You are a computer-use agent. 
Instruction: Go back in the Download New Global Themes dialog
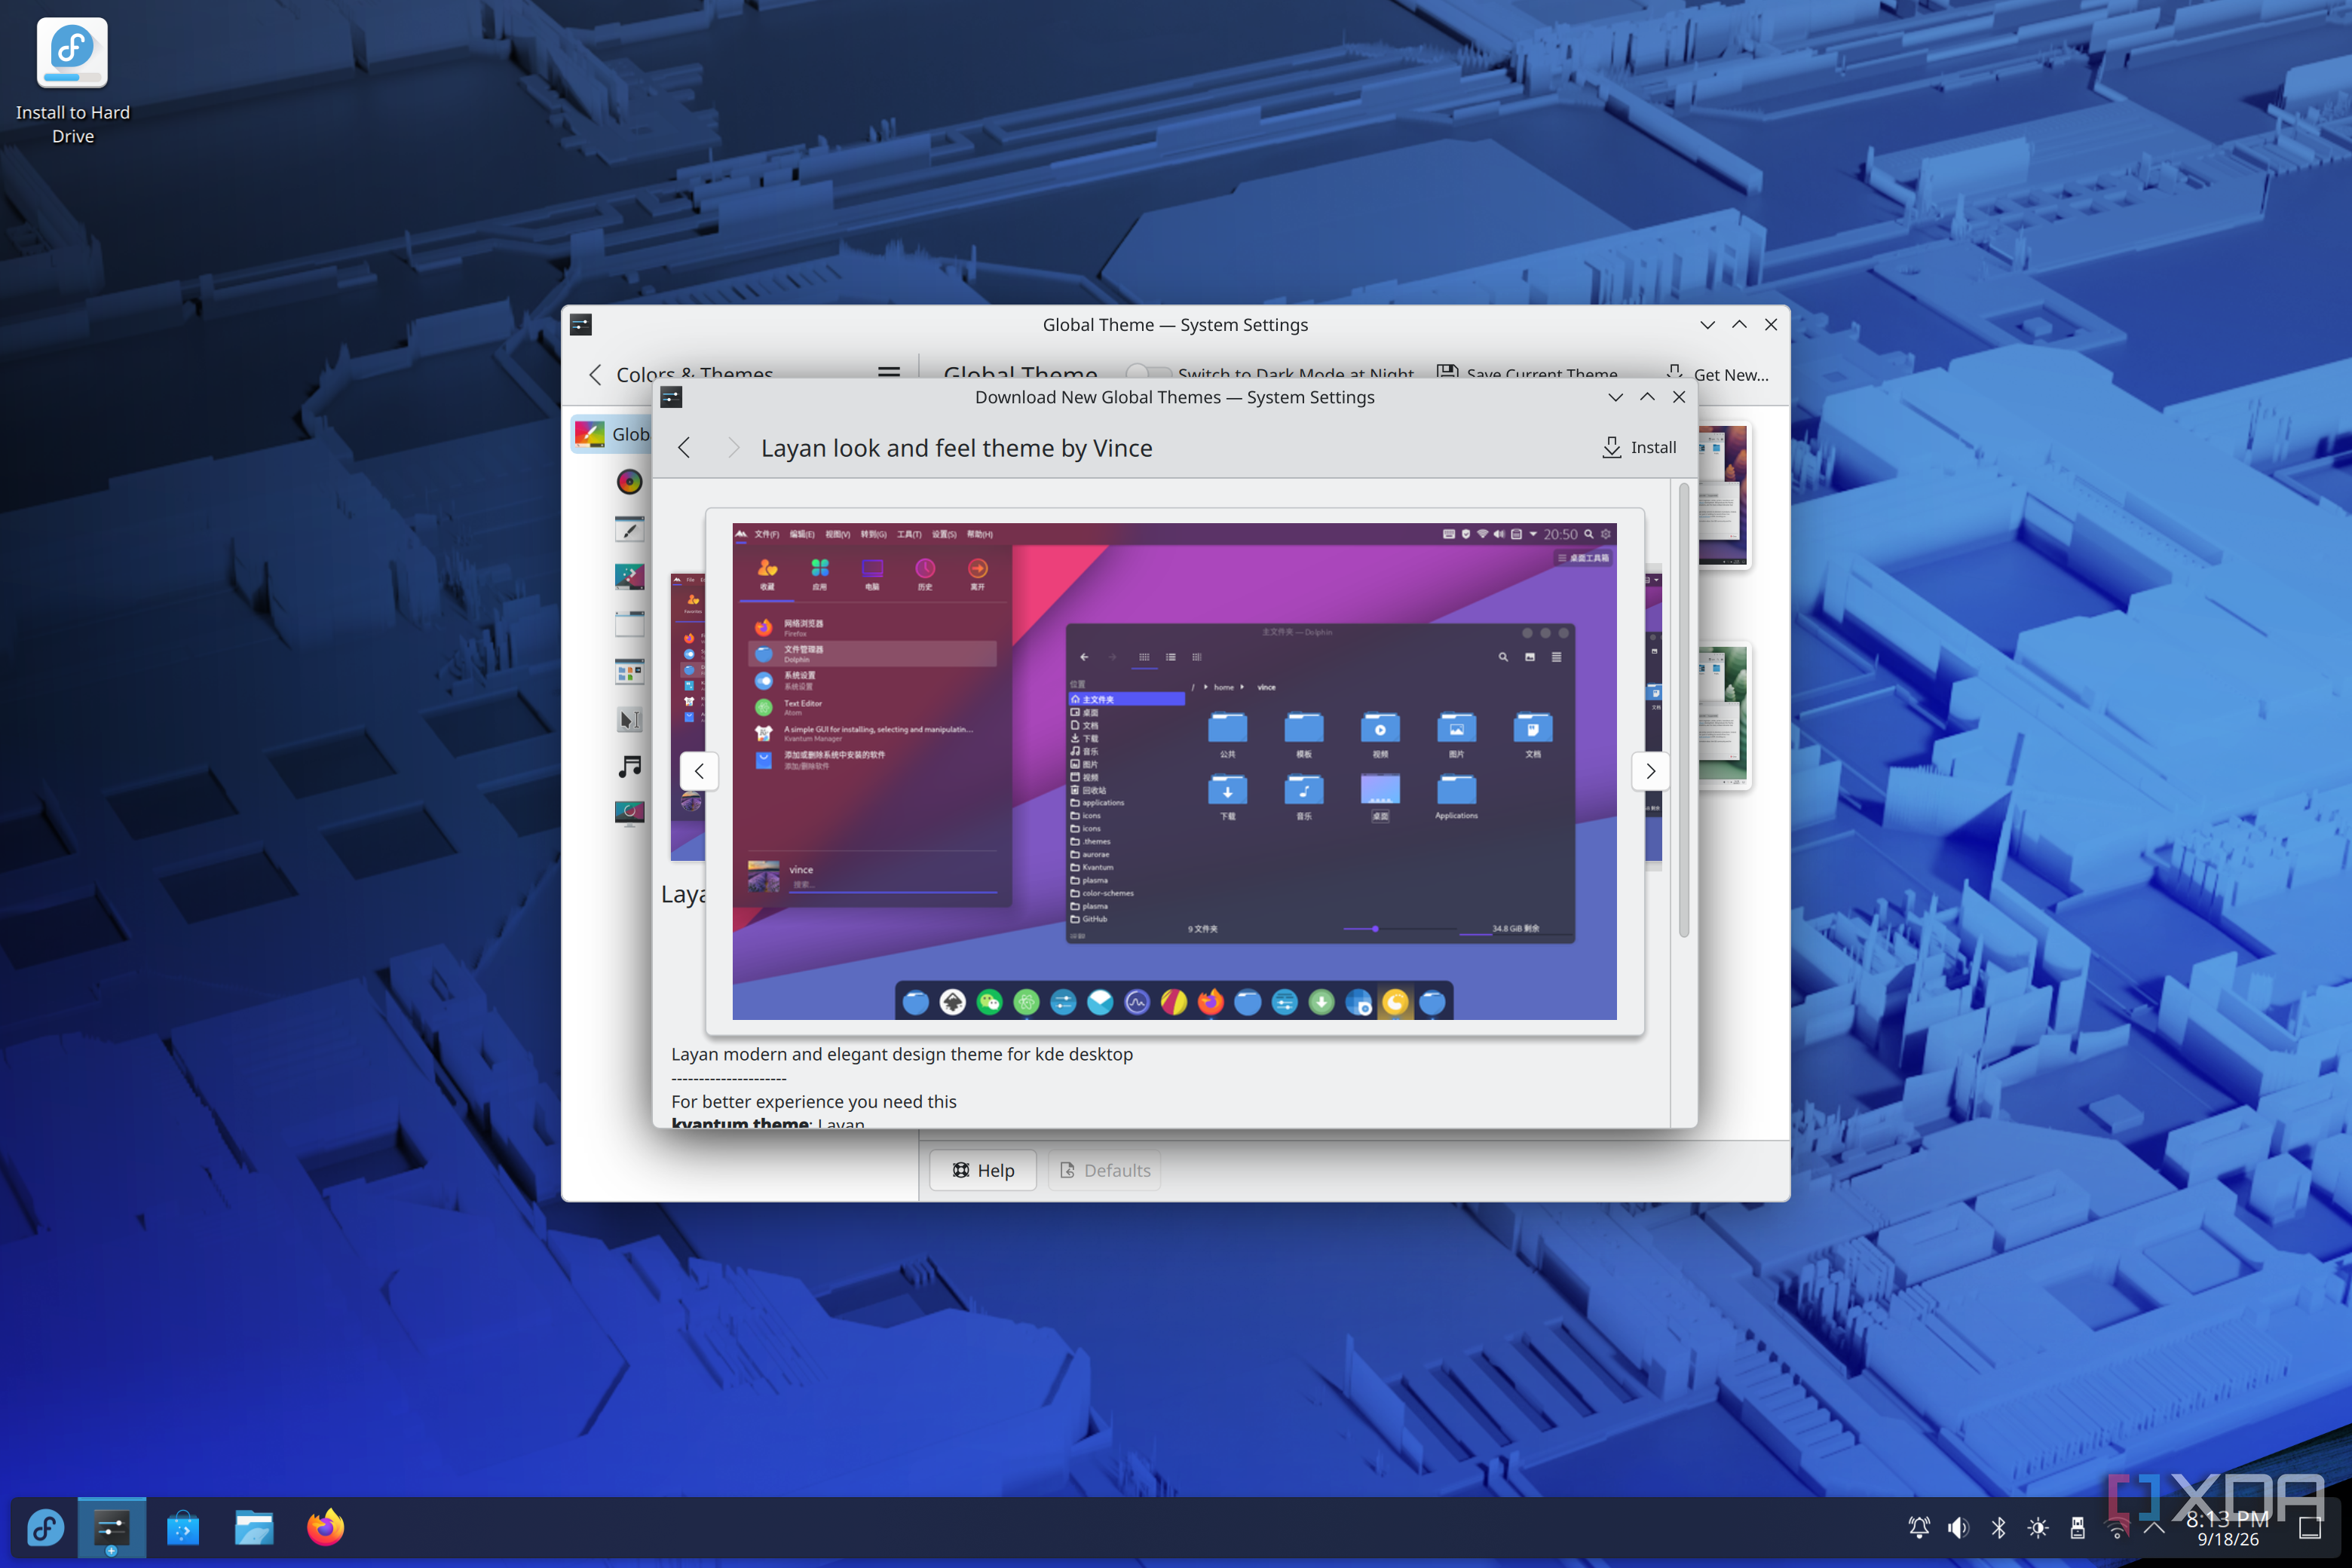[x=684, y=448]
